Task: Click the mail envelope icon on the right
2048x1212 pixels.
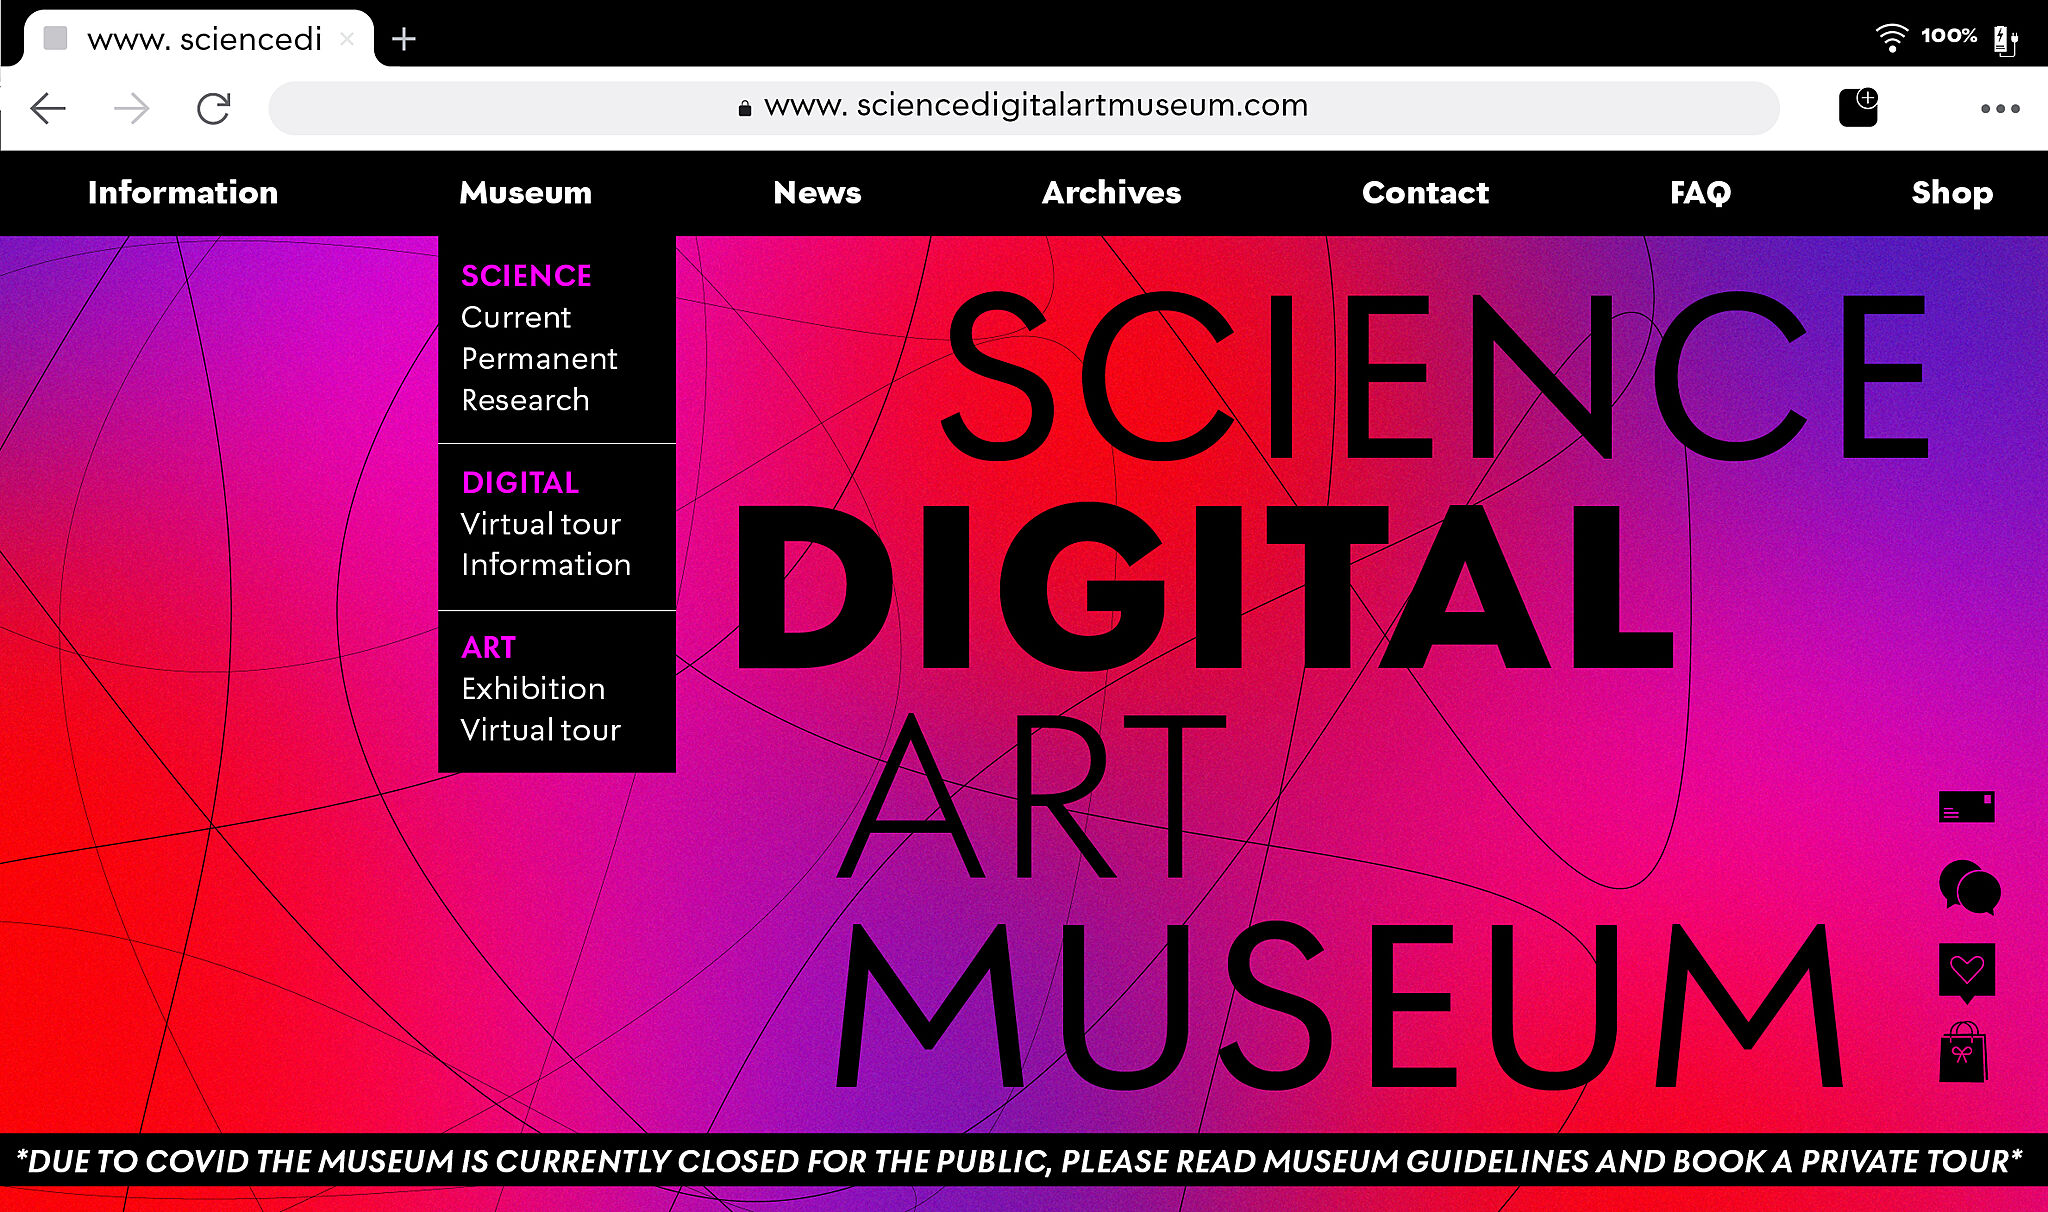Action: point(1967,807)
